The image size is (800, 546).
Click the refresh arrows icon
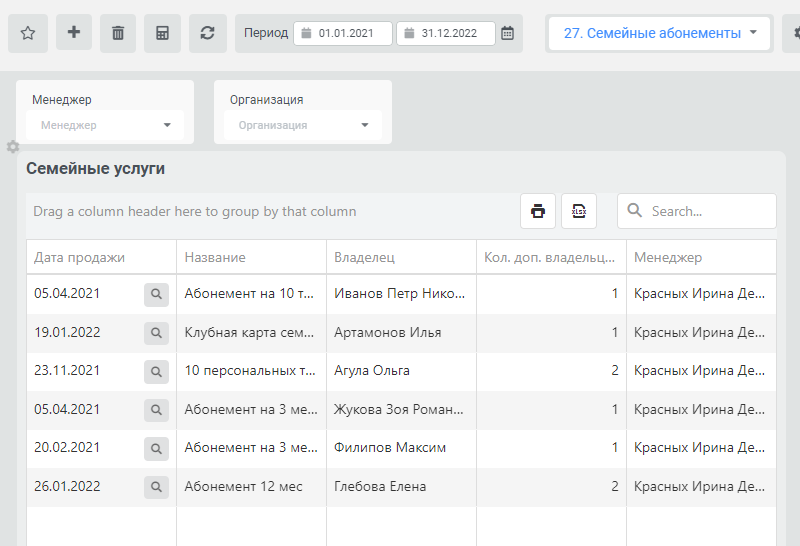pyautogui.click(x=208, y=33)
